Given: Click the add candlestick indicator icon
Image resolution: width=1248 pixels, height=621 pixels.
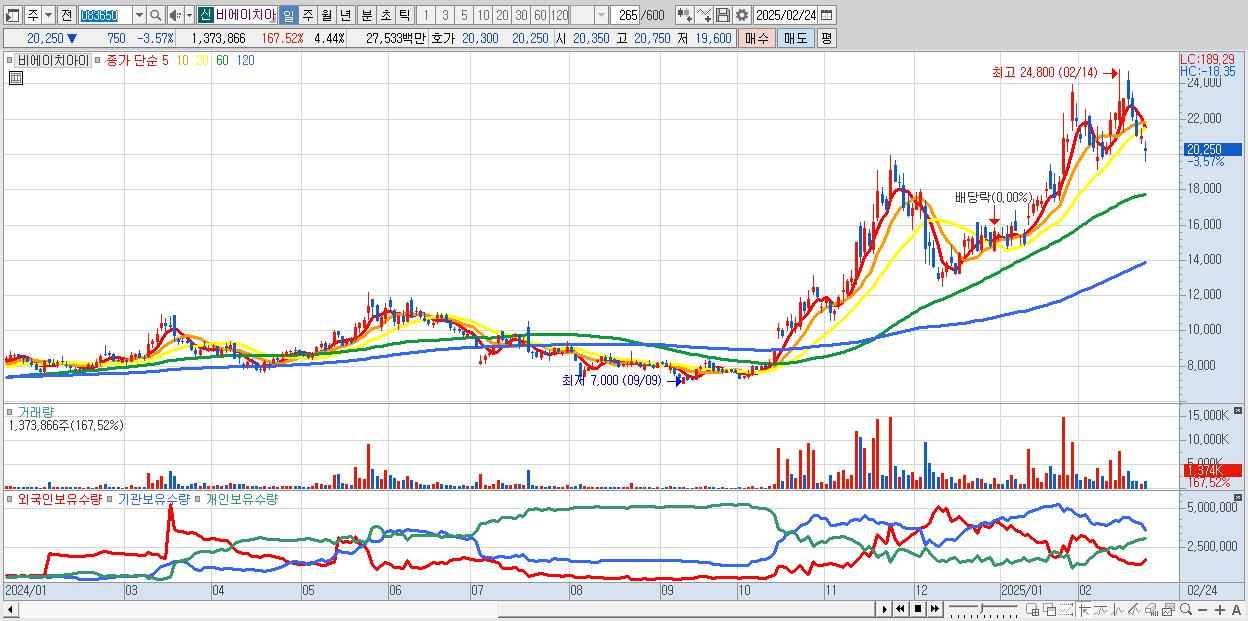Looking at the screenshot, I should 685,15.
